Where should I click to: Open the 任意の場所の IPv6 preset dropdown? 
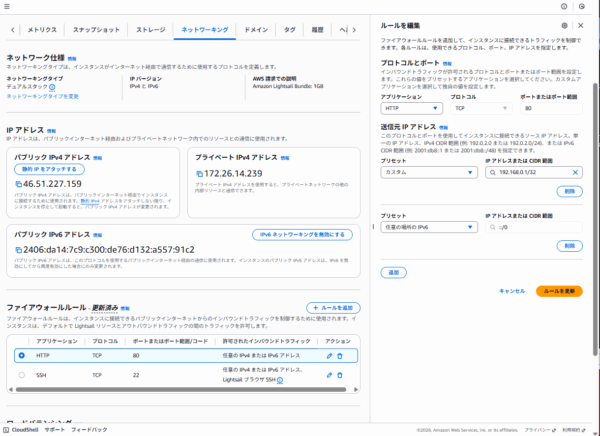coord(429,227)
